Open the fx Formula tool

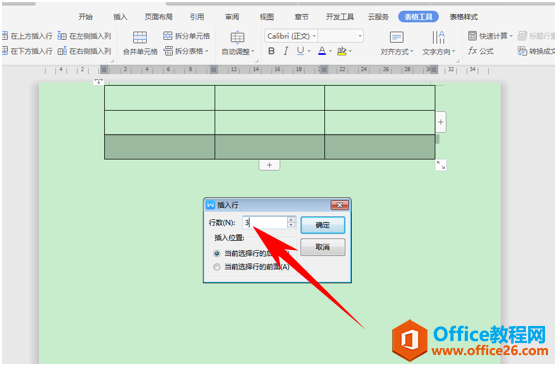pyautogui.click(x=481, y=51)
